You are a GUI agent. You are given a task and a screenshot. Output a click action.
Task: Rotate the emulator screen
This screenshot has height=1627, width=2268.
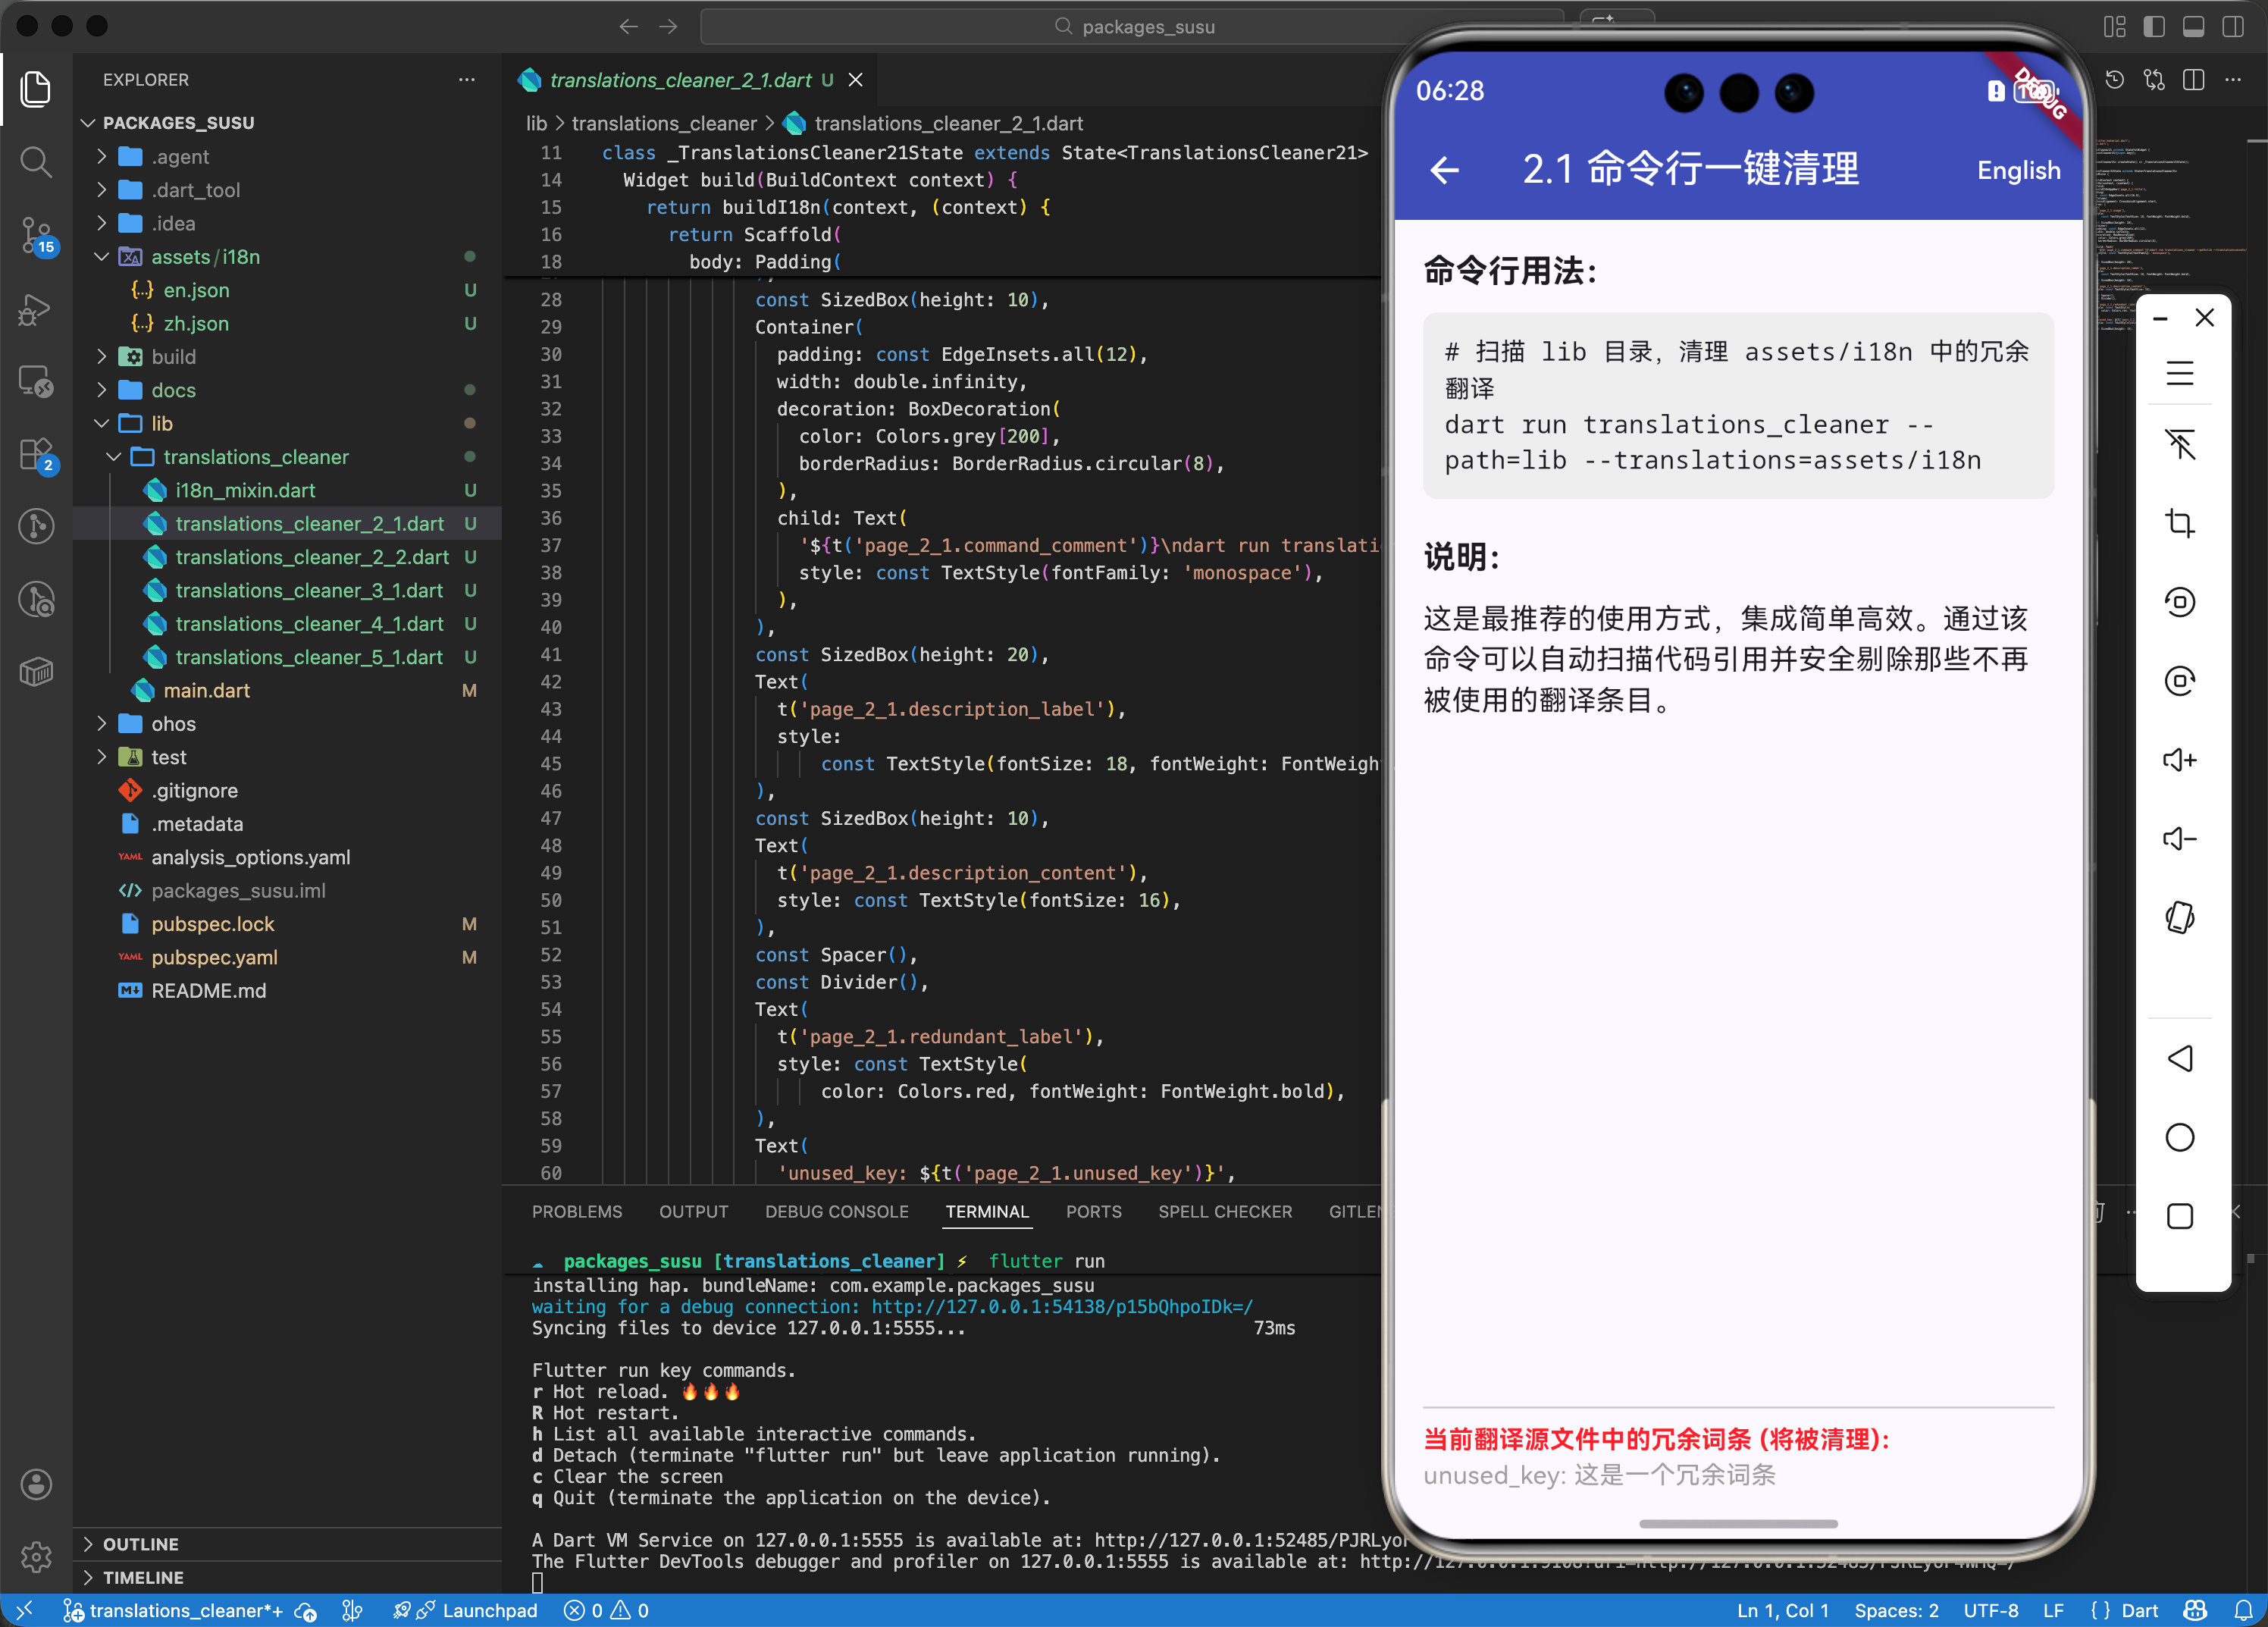[x=2181, y=917]
